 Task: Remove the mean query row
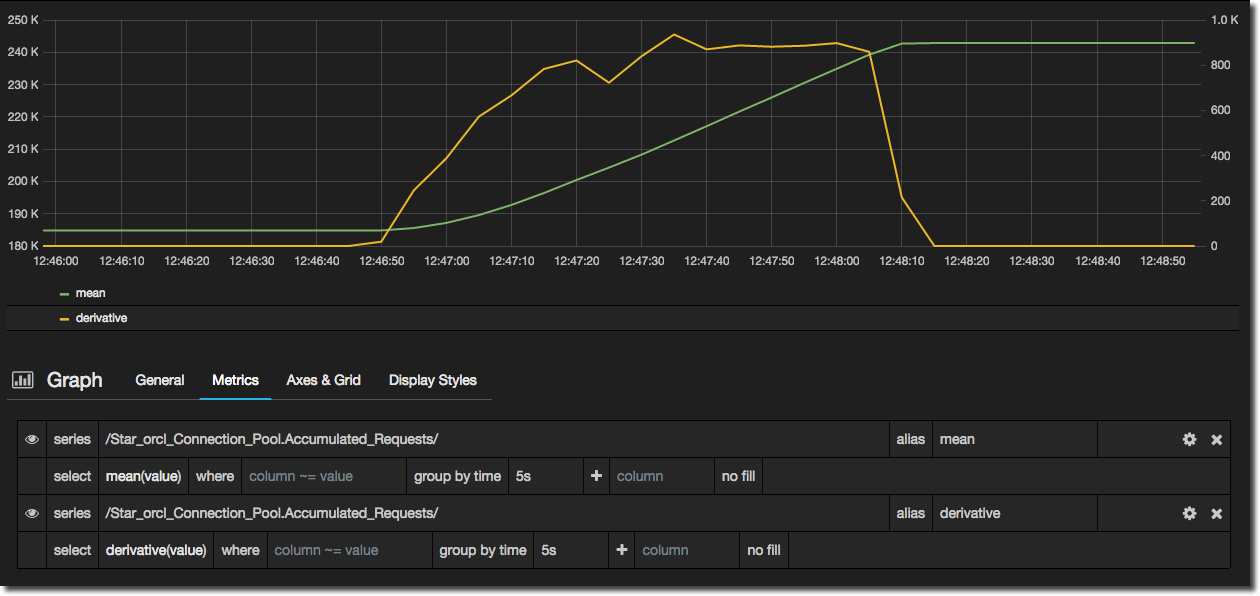tap(1217, 439)
